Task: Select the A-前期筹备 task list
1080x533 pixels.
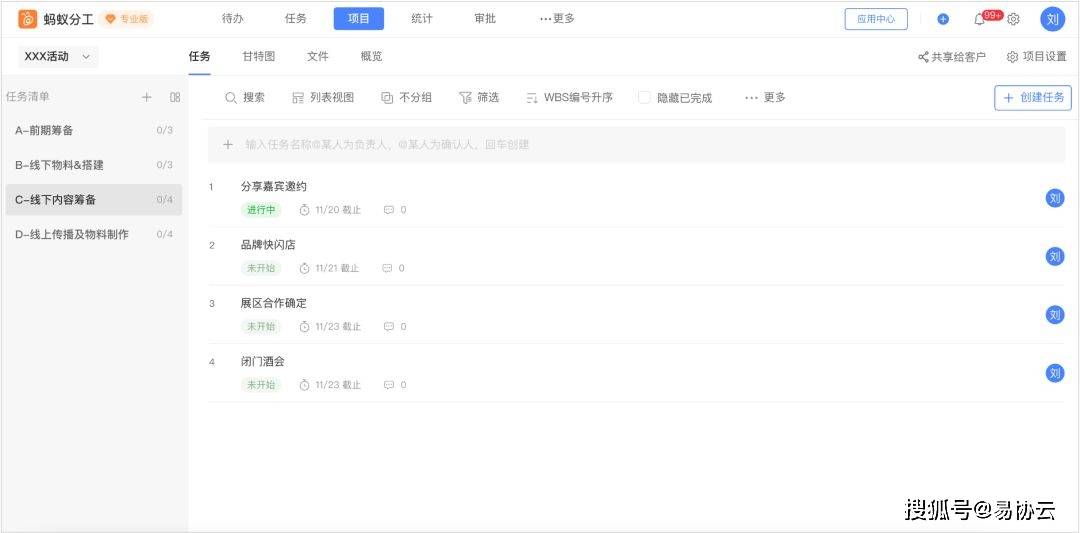Action: [x=94, y=130]
